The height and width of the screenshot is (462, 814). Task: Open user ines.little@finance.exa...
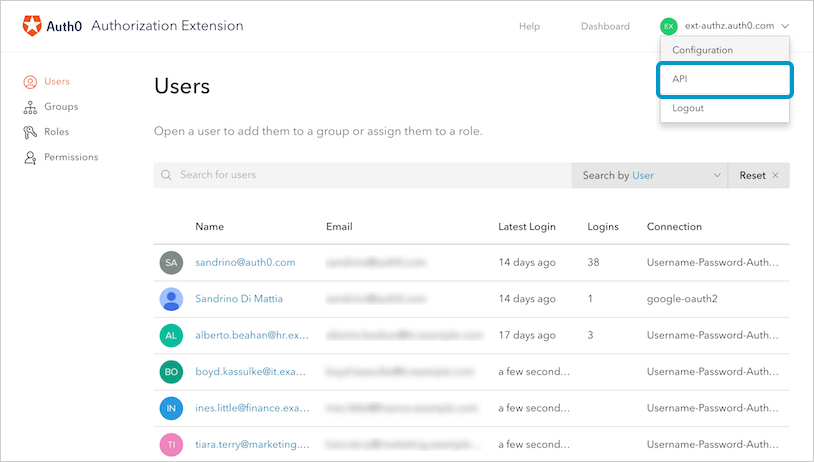pos(252,408)
